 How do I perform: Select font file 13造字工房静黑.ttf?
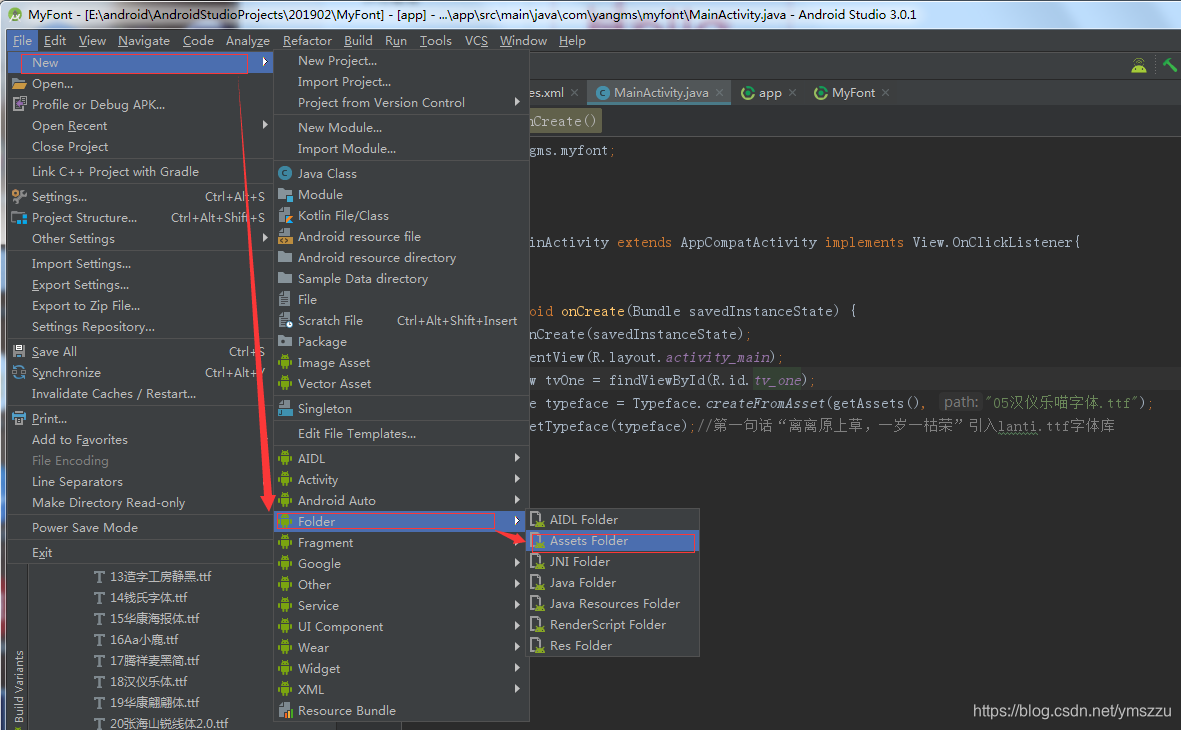point(160,576)
